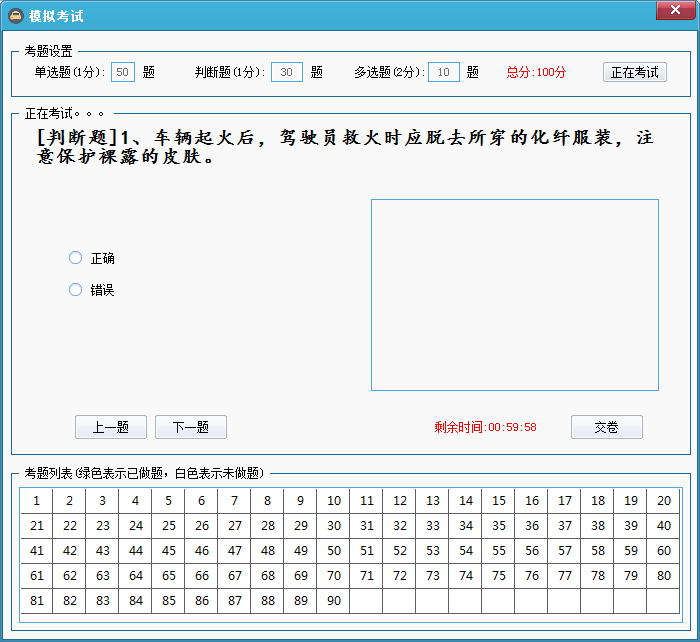Click the 多选题 count field
Image resolution: width=700 pixels, height=642 pixels.
[x=444, y=72]
